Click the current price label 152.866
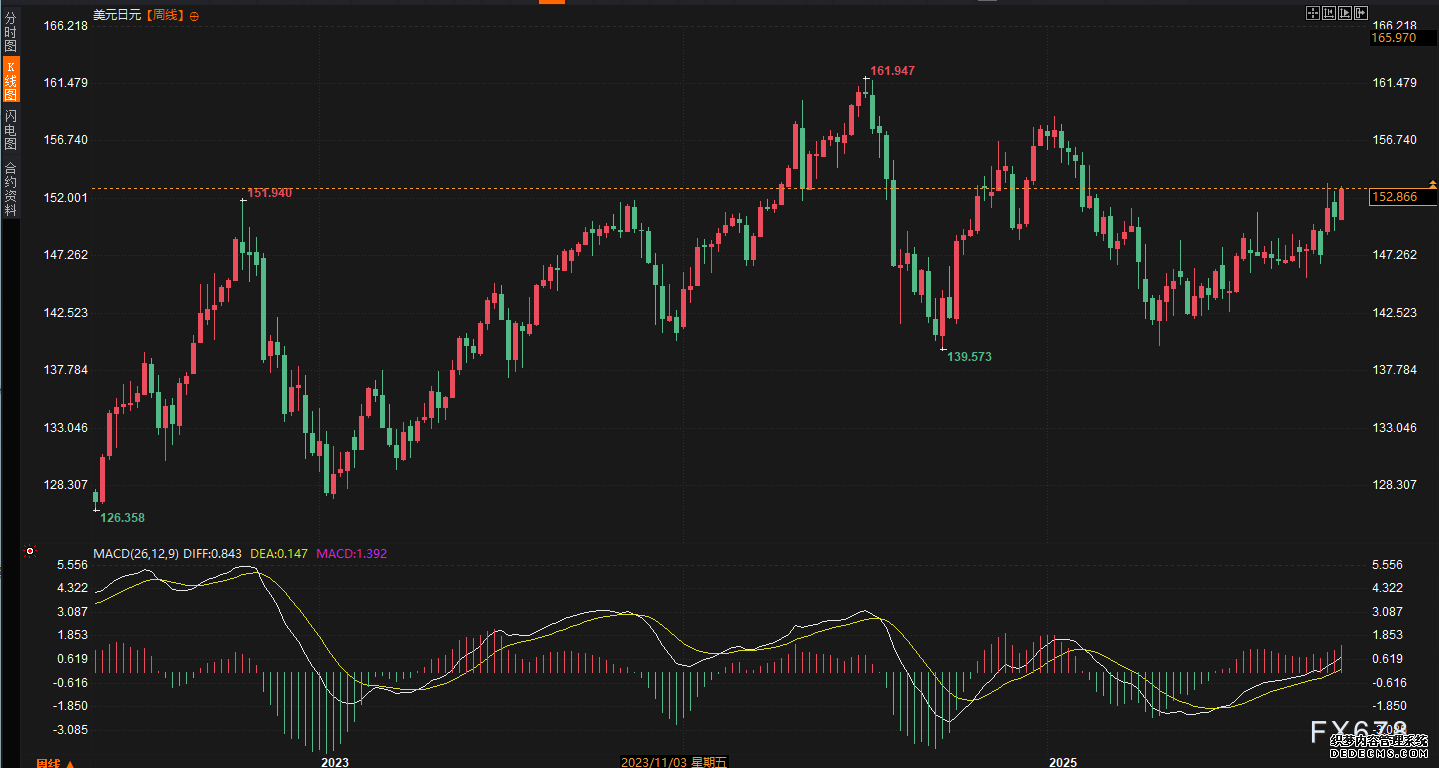The width and height of the screenshot is (1439, 768). 1394,197
